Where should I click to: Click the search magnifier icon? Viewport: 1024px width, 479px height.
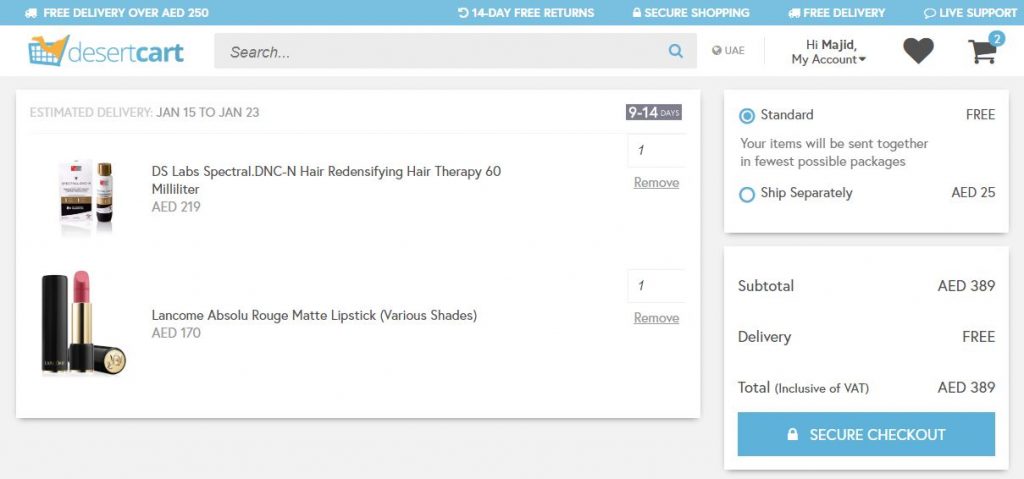tap(675, 51)
